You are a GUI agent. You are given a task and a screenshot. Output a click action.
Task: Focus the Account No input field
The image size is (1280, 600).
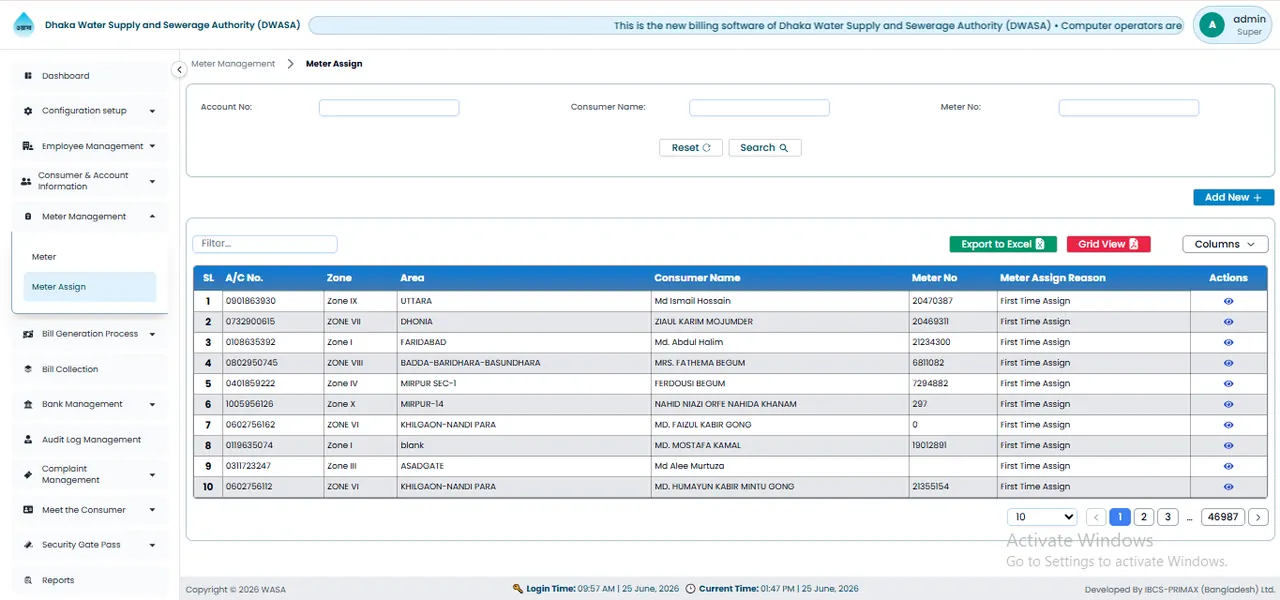tap(389, 108)
